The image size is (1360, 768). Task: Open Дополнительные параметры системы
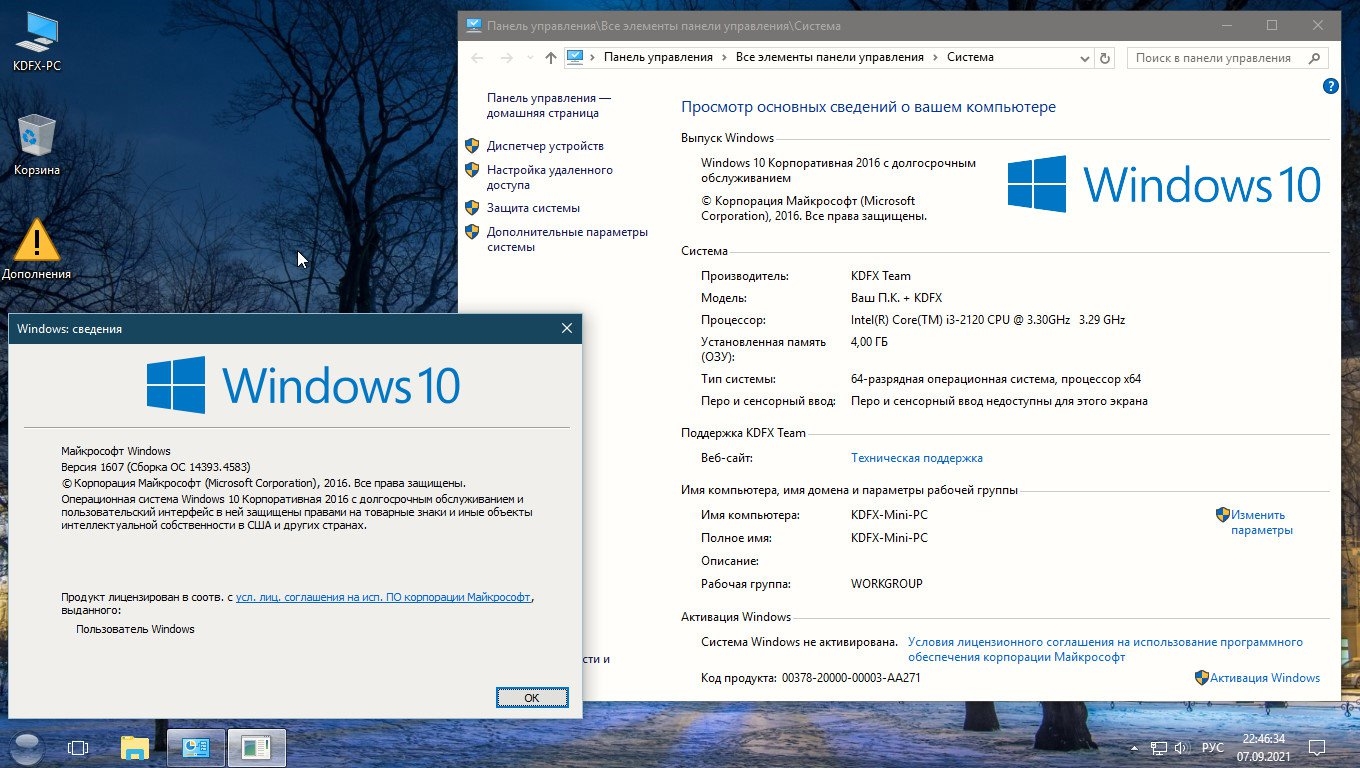click(x=567, y=239)
